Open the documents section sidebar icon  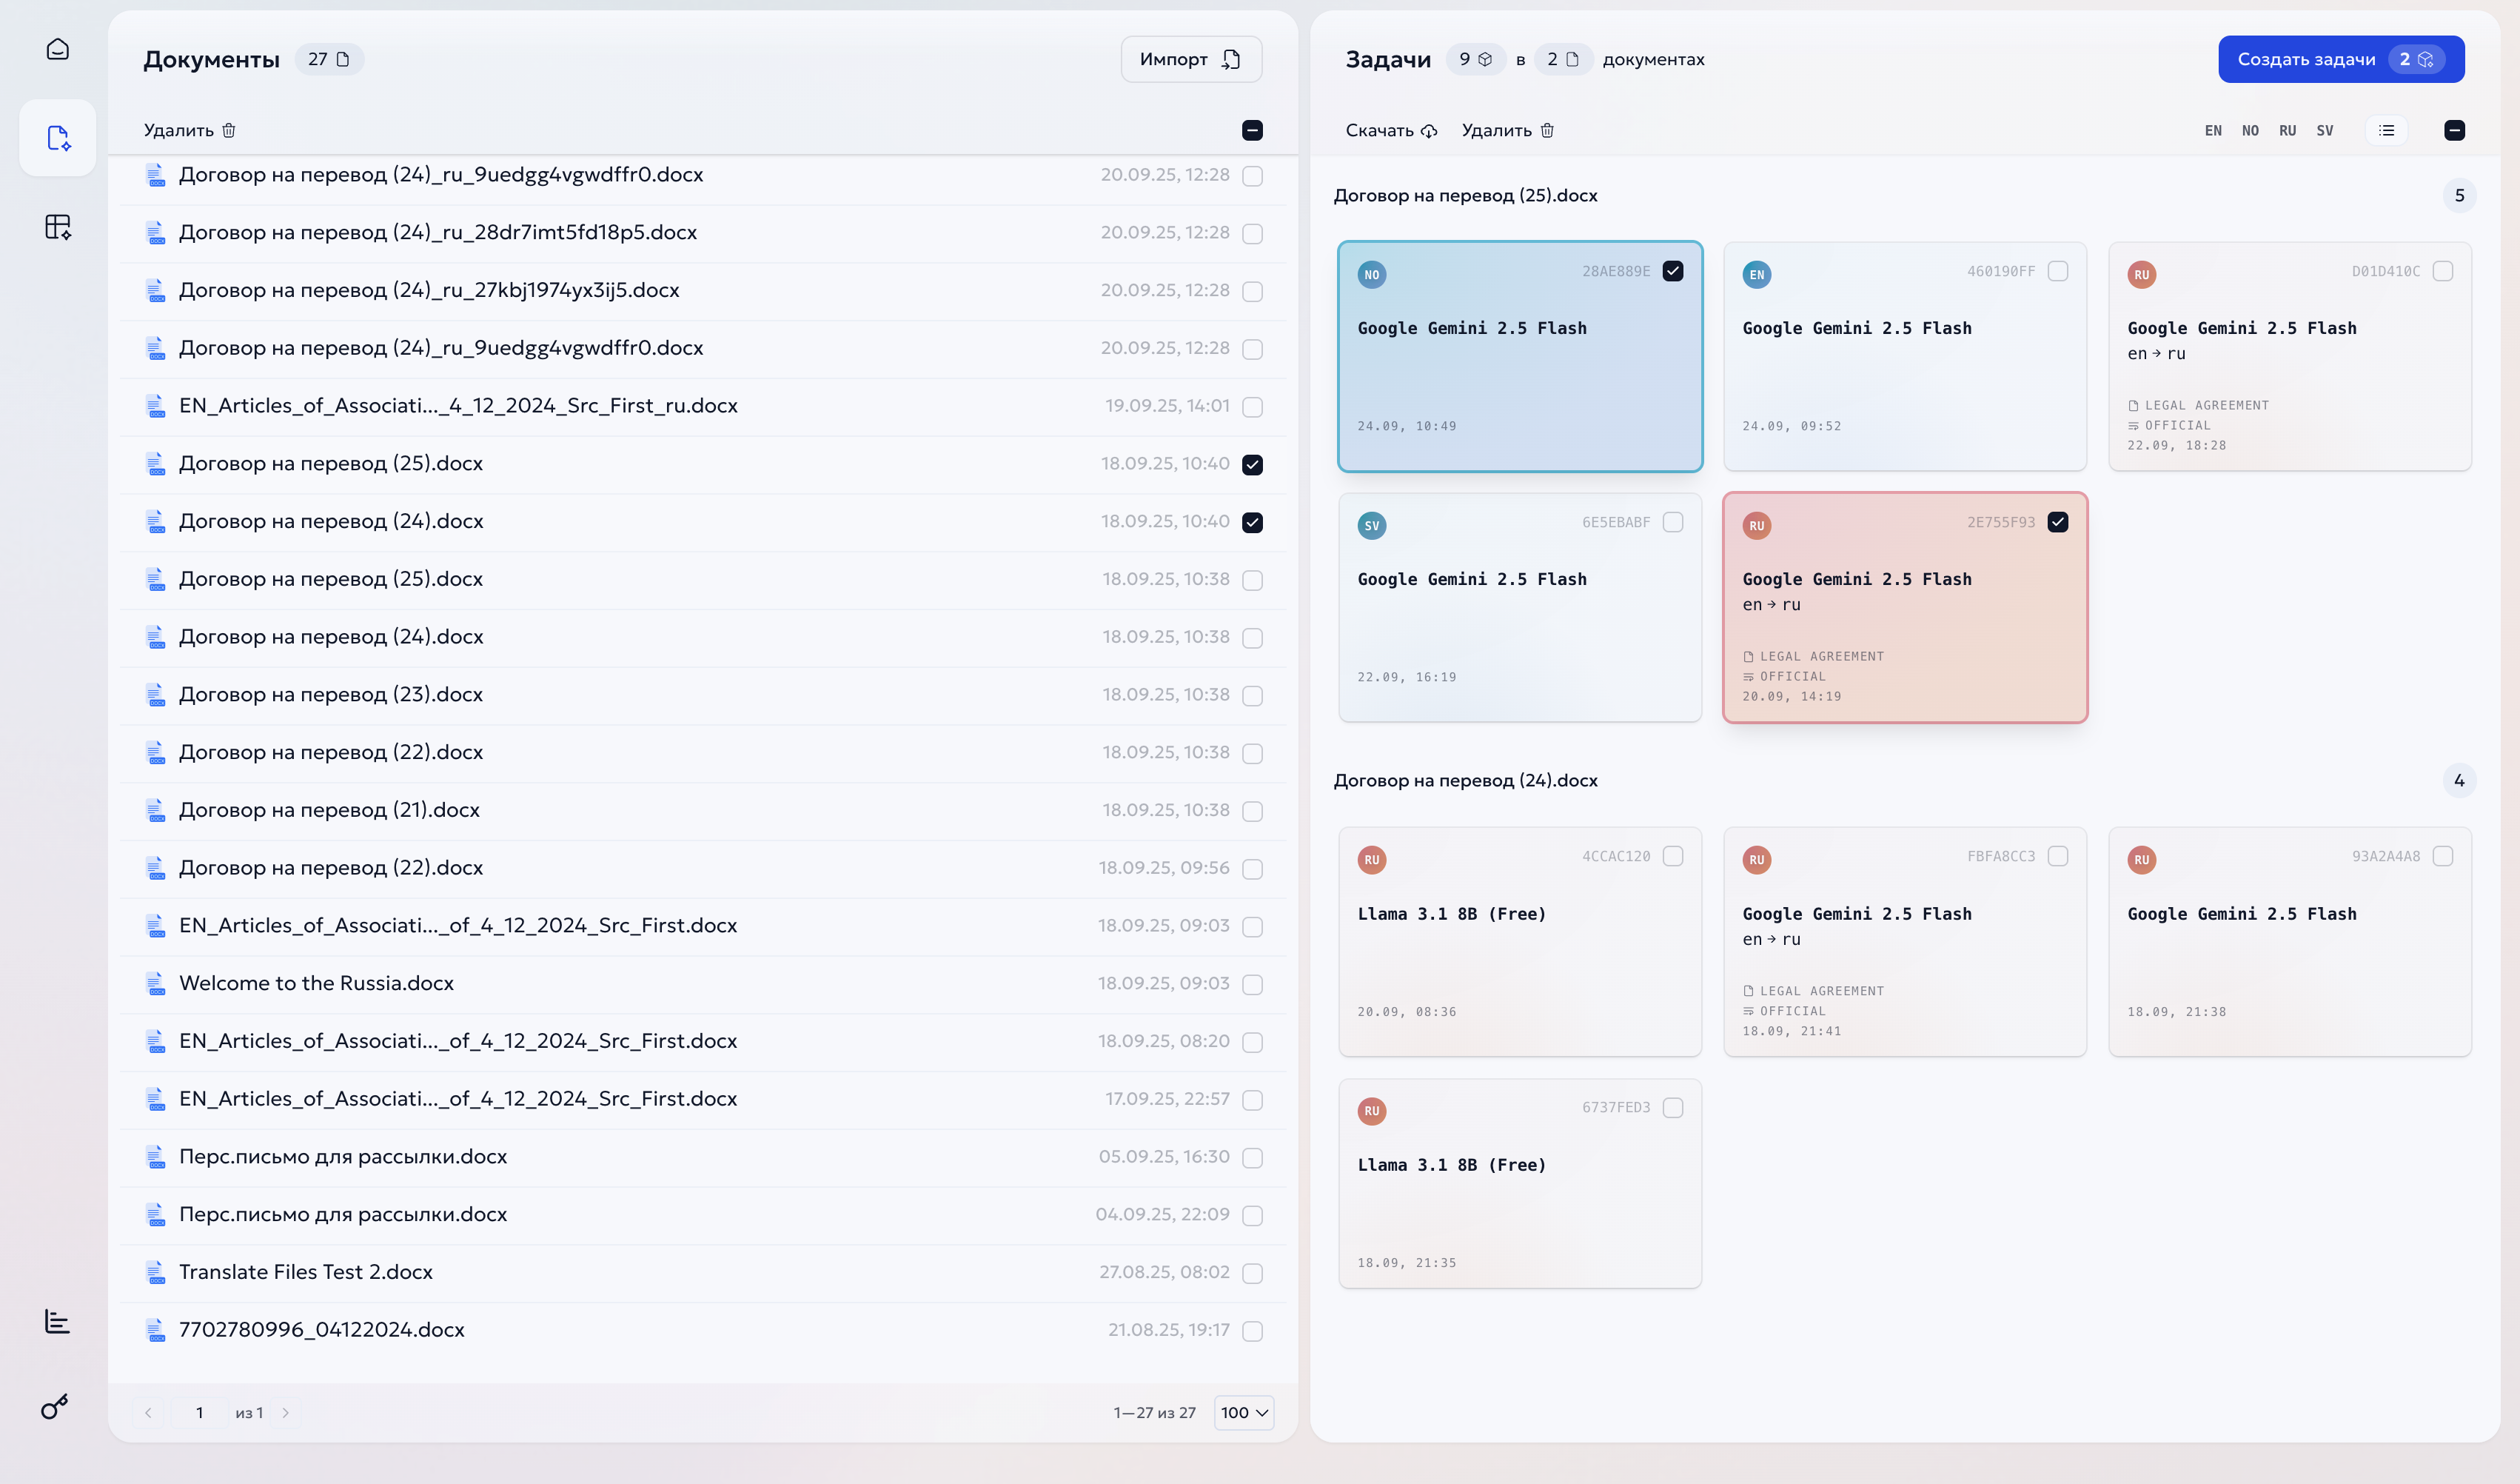tap(58, 138)
